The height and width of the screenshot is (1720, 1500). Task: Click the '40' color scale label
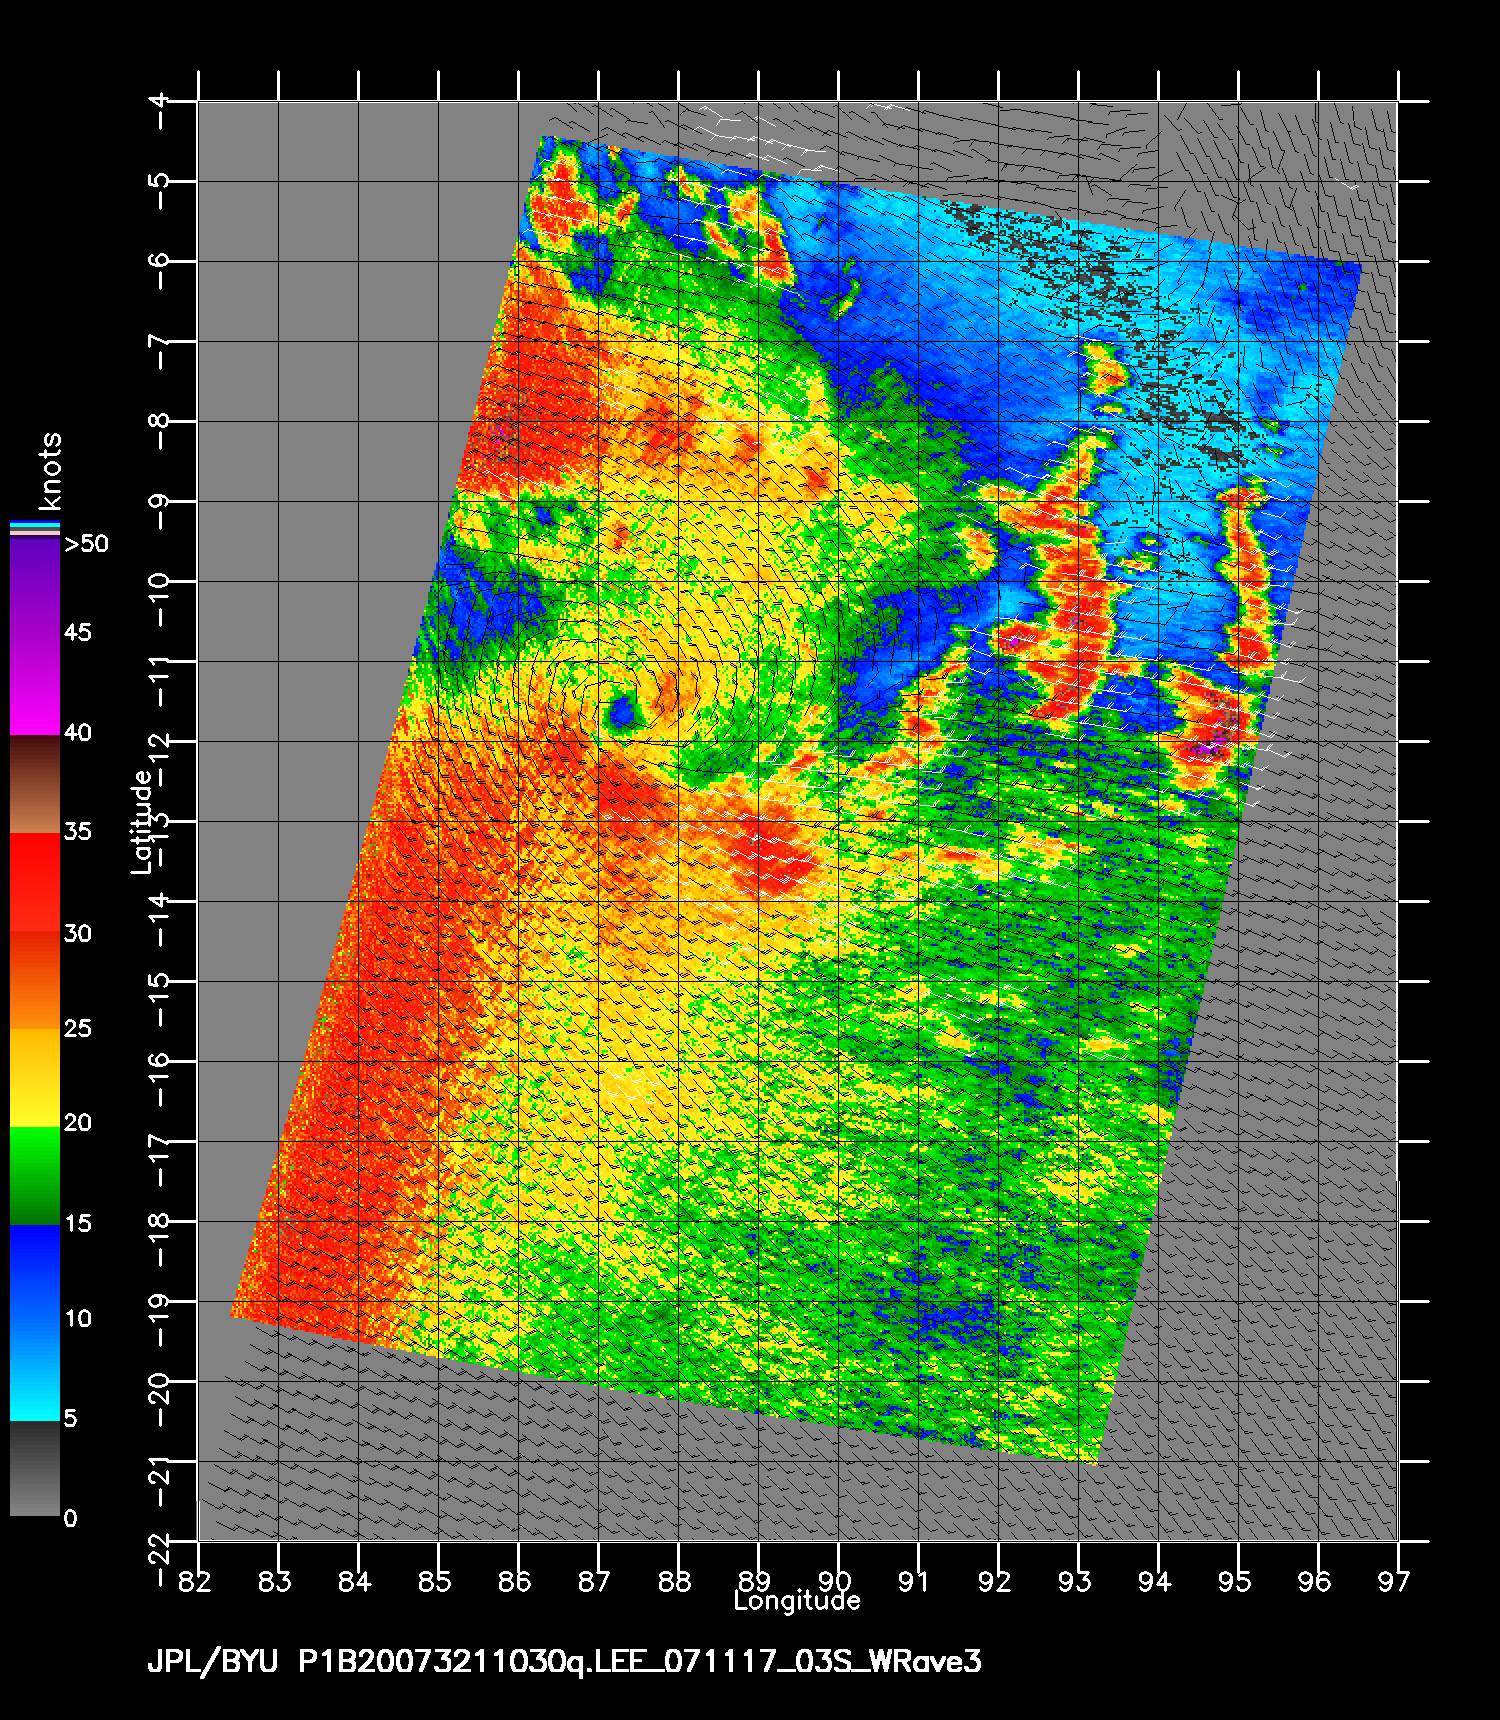[78, 733]
